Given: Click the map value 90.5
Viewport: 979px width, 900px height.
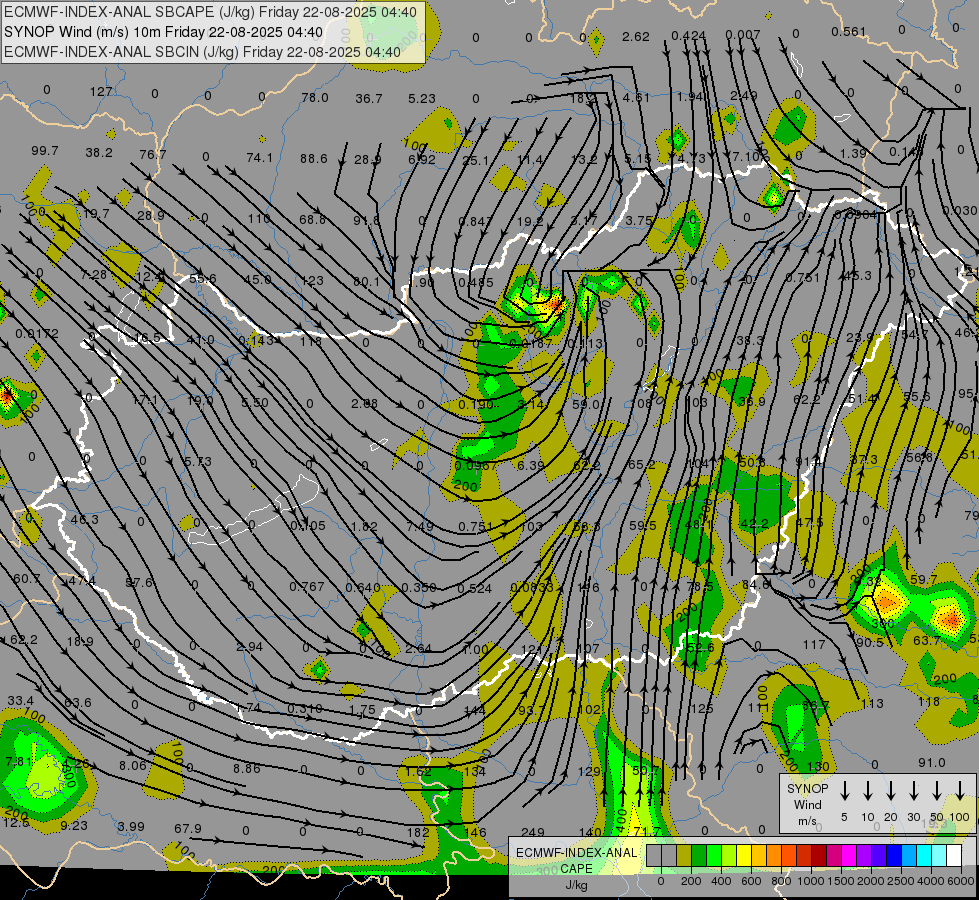Looking at the screenshot, I should (870, 642).
